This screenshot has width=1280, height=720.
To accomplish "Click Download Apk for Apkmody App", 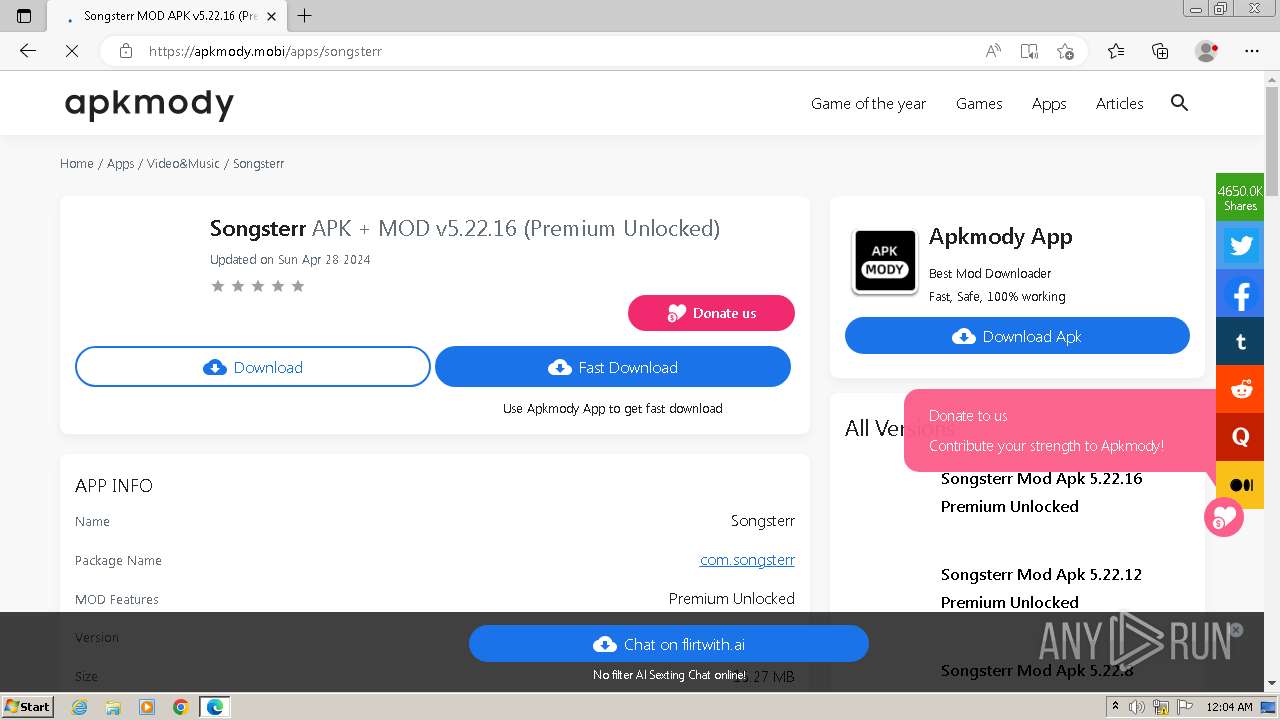I will (x=1017, y=336).
